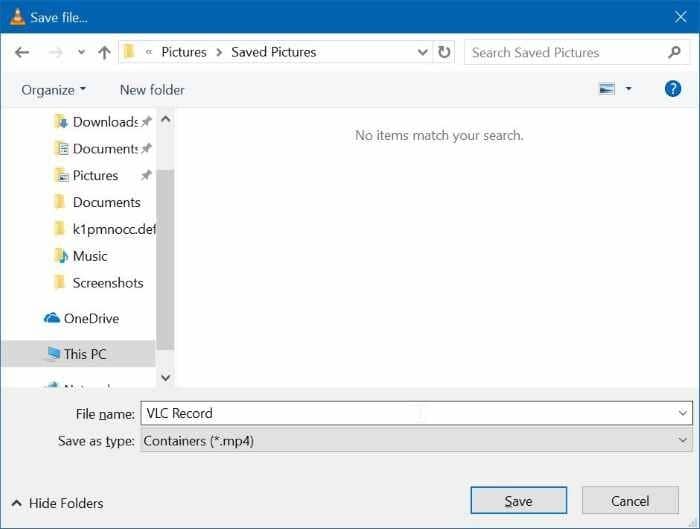Viewport: 700px width, 529px height.
Task: Click the search magnifier icon
Action: pos(674,52)
